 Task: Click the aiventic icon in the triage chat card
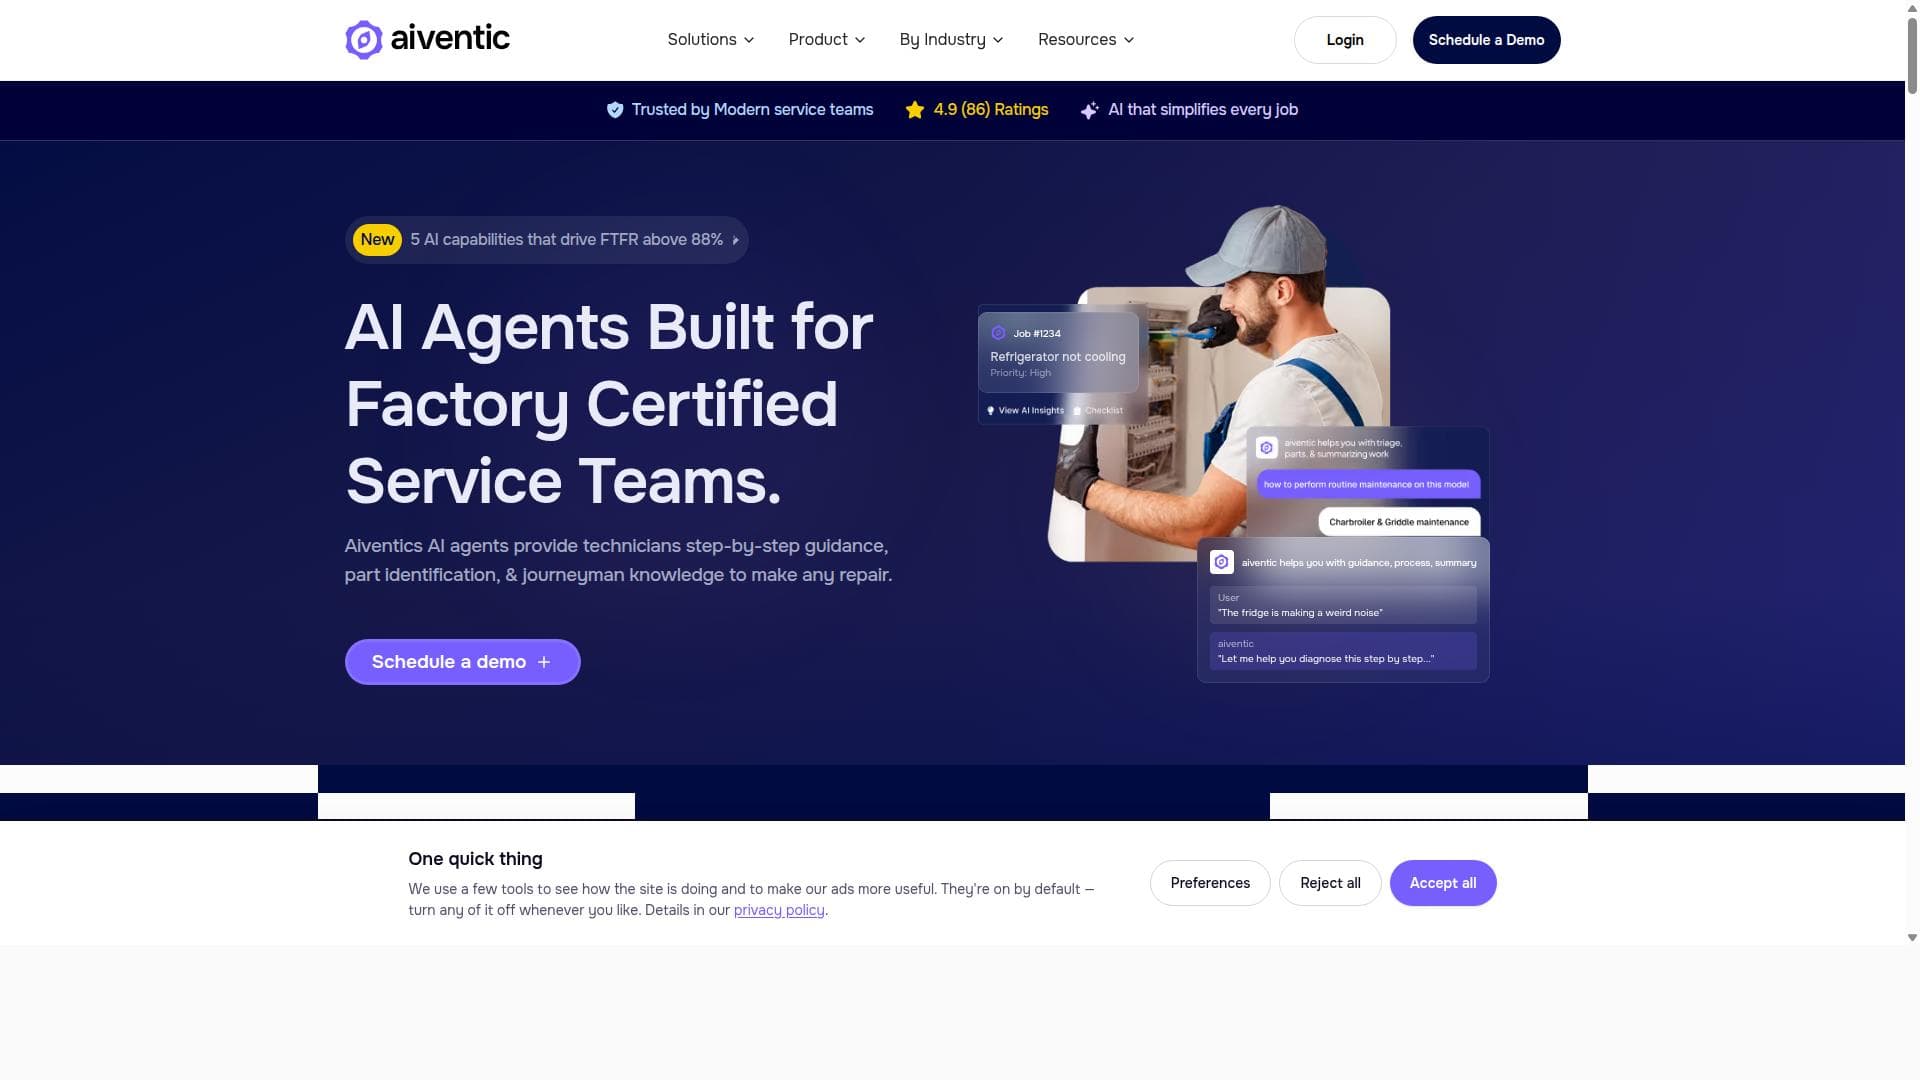[1267, 448]
